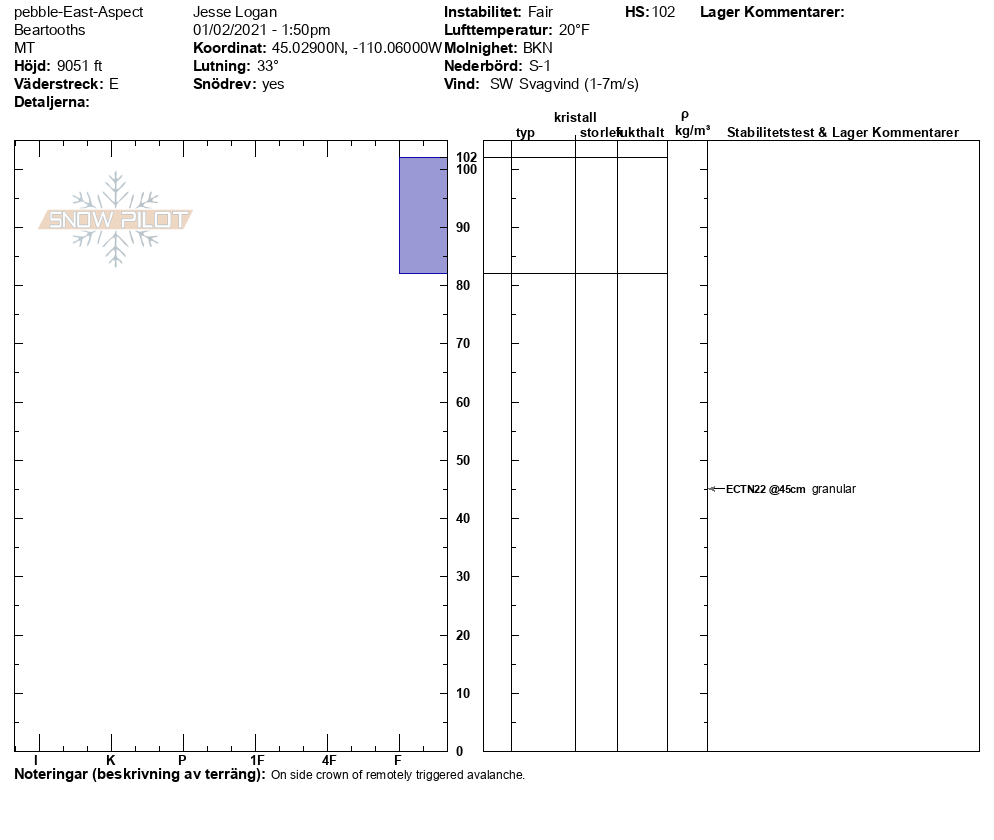Click the SnowPilot snowflake logo
The image size is (994, 840).
pos(116,219)
